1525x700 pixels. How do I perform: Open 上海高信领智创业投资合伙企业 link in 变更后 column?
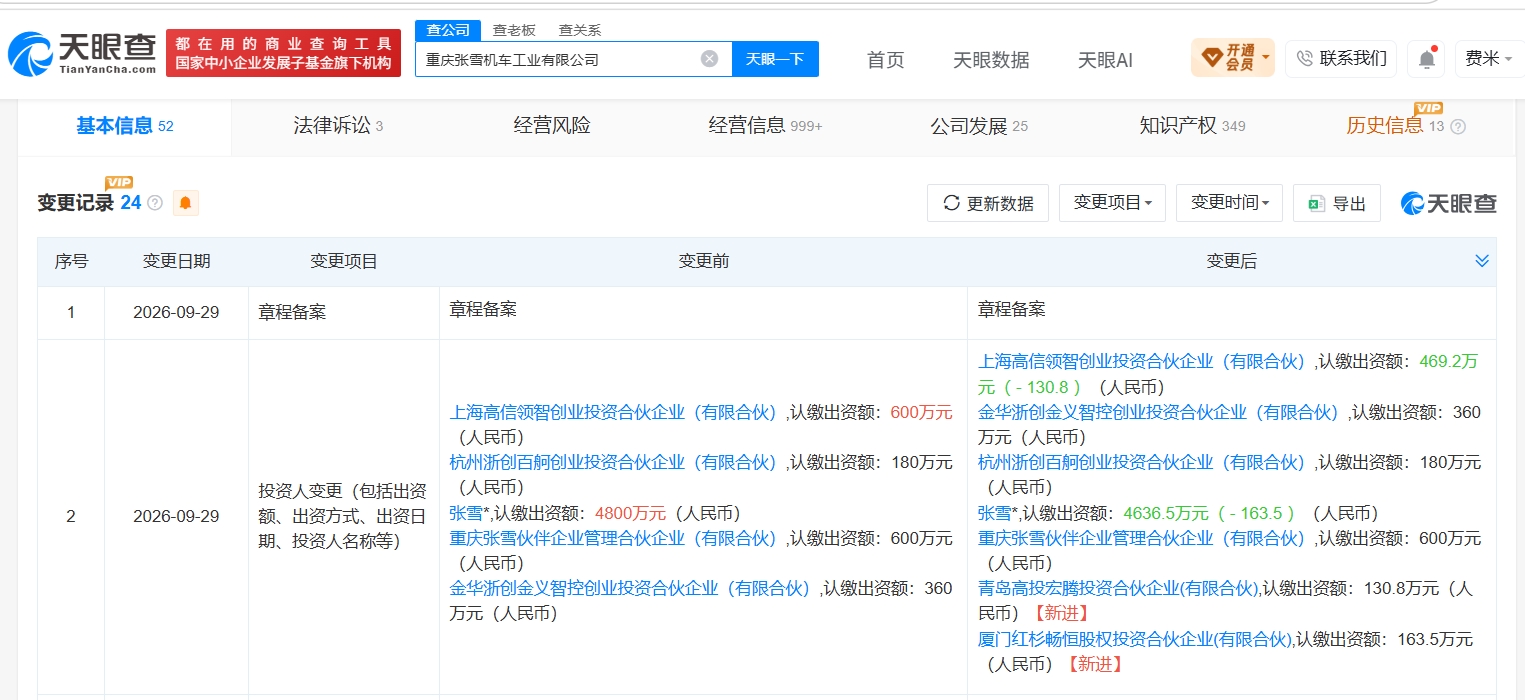(1141, 362)
